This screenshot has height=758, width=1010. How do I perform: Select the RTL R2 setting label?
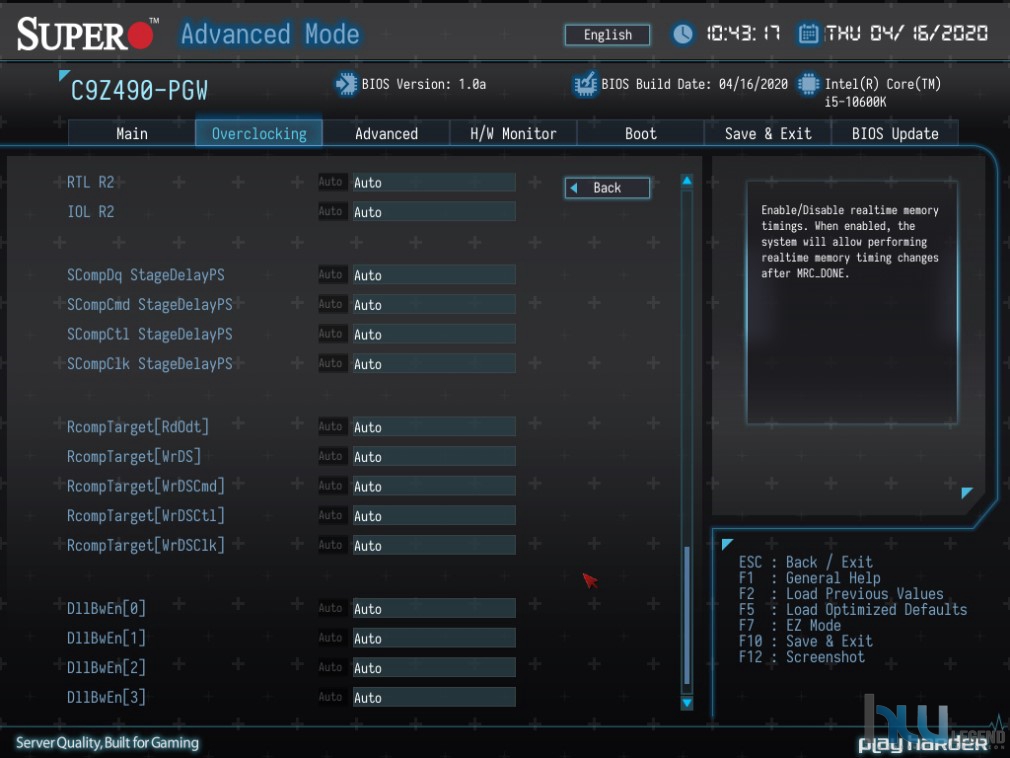click(x=91, y=182)
